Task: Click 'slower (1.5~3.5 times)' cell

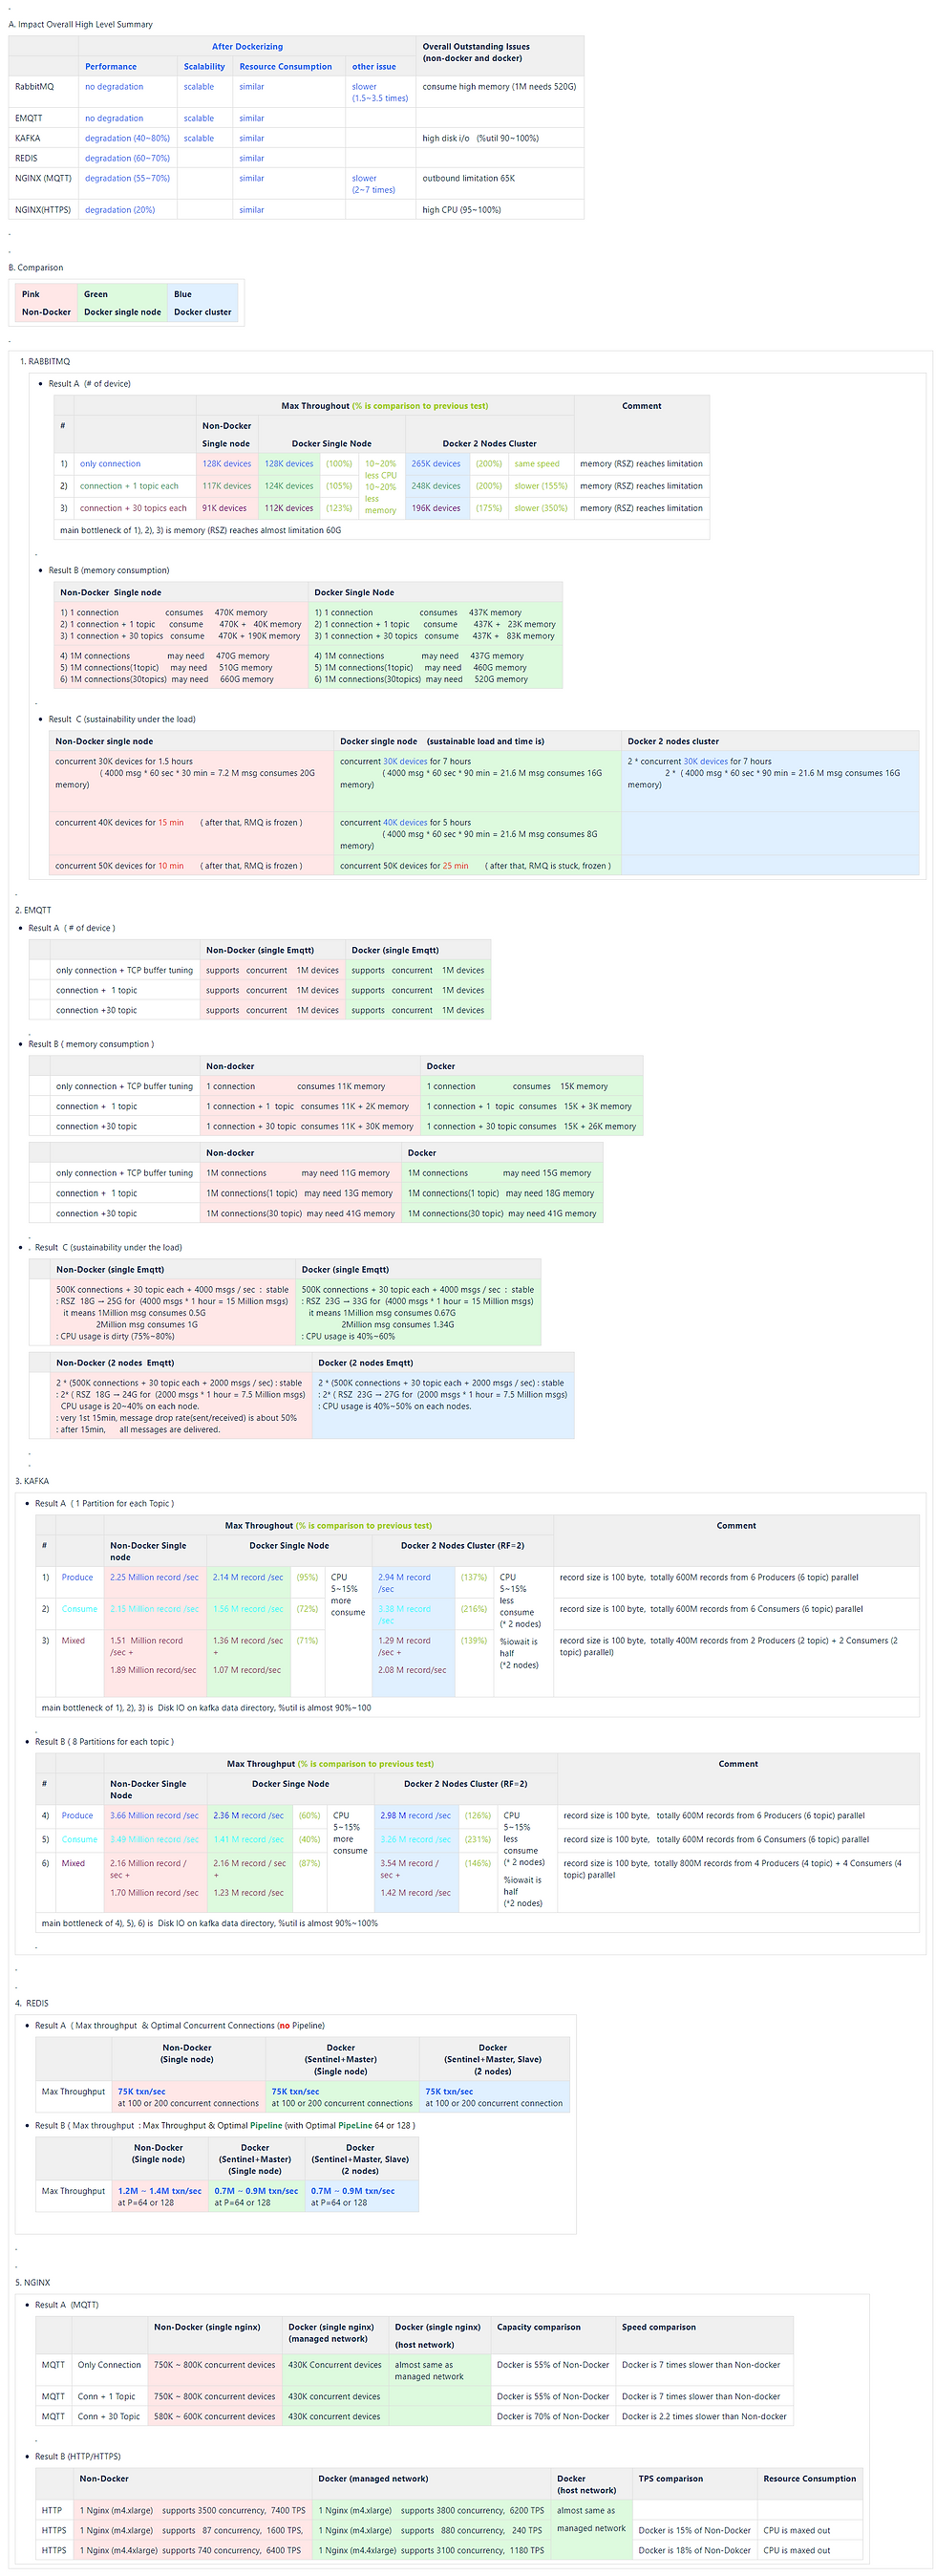Action: (x=380, y=92)
